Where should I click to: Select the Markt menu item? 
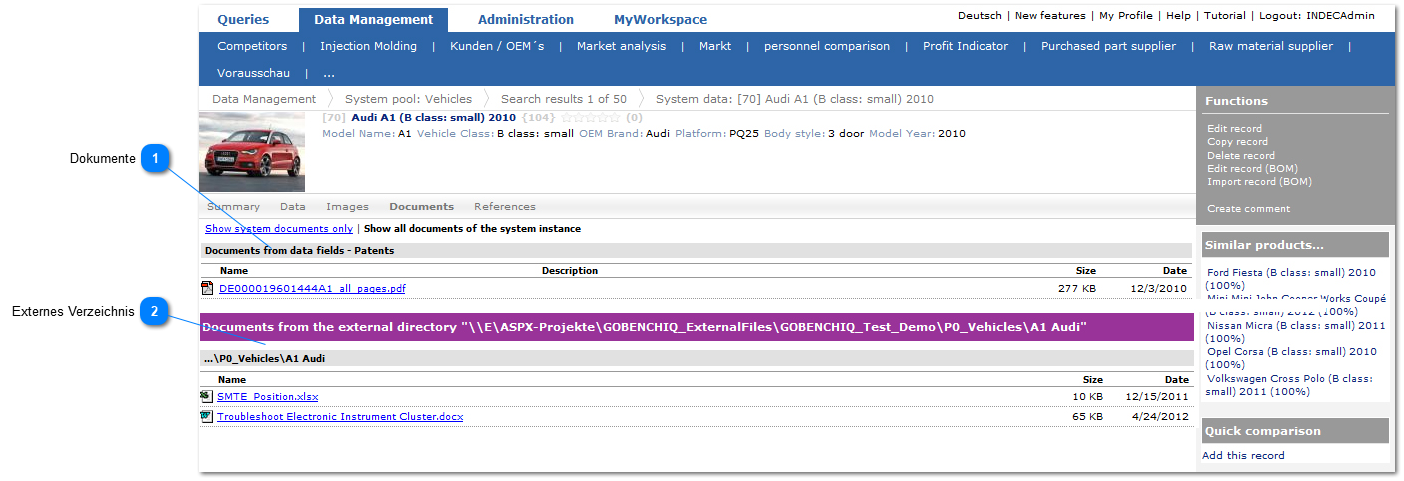(715, 46)
